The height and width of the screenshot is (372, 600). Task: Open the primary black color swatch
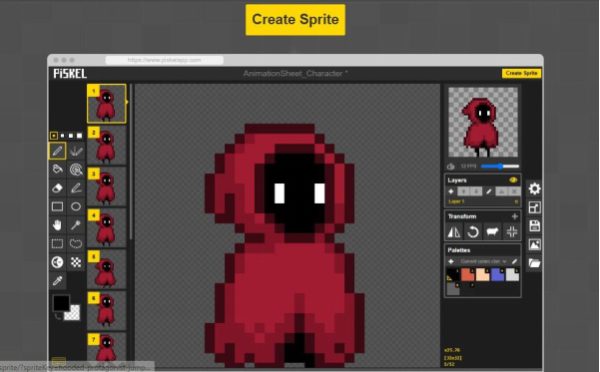[x=61, y=303]
